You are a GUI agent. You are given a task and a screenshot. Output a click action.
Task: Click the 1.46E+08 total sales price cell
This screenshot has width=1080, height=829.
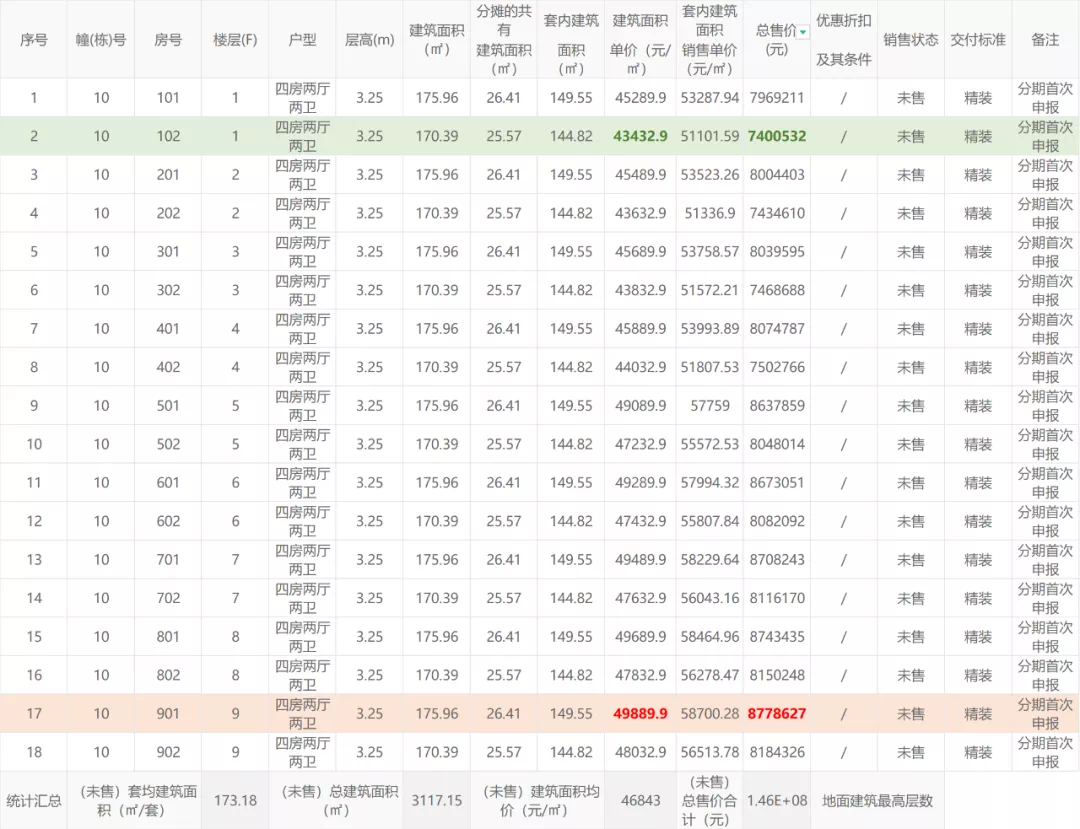[x=776, y=800]
